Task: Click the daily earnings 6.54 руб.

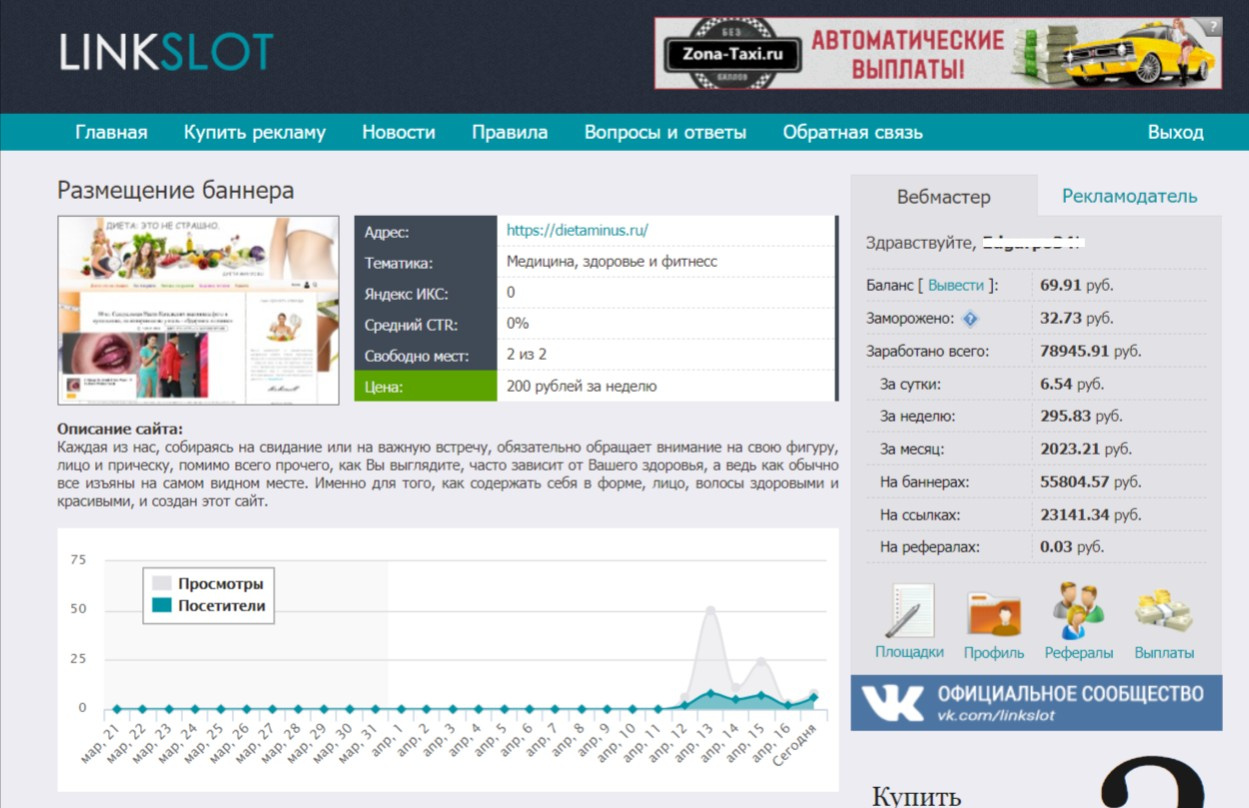Action: coord(1072,384)
